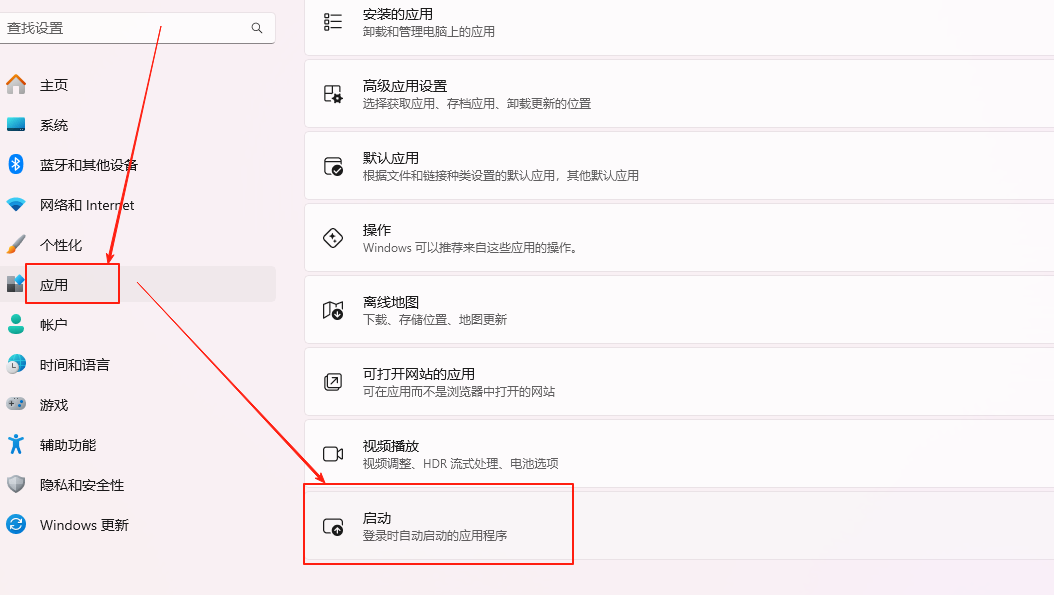This screenshot has width=1054, height=595.
Task: Click the Bluetooth icon in sidebar
Action: [x=16, y=164]
